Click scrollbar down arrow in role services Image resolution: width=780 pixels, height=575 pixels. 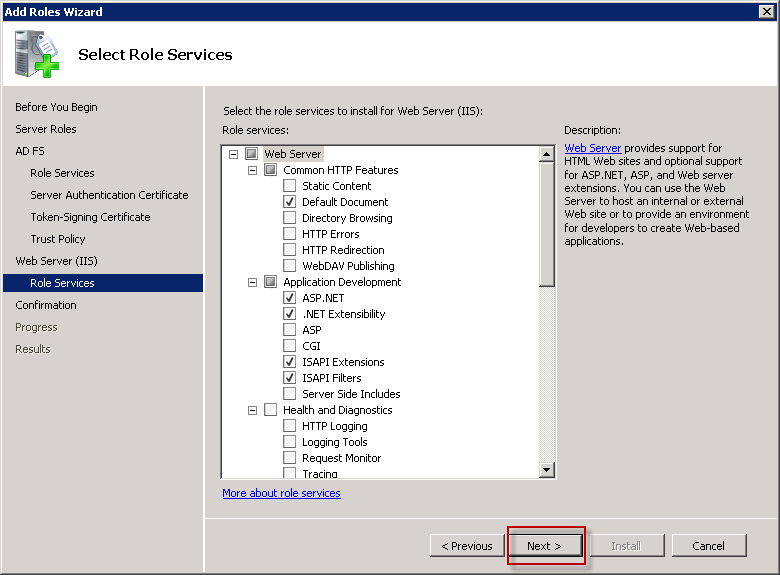click(547, 470)
